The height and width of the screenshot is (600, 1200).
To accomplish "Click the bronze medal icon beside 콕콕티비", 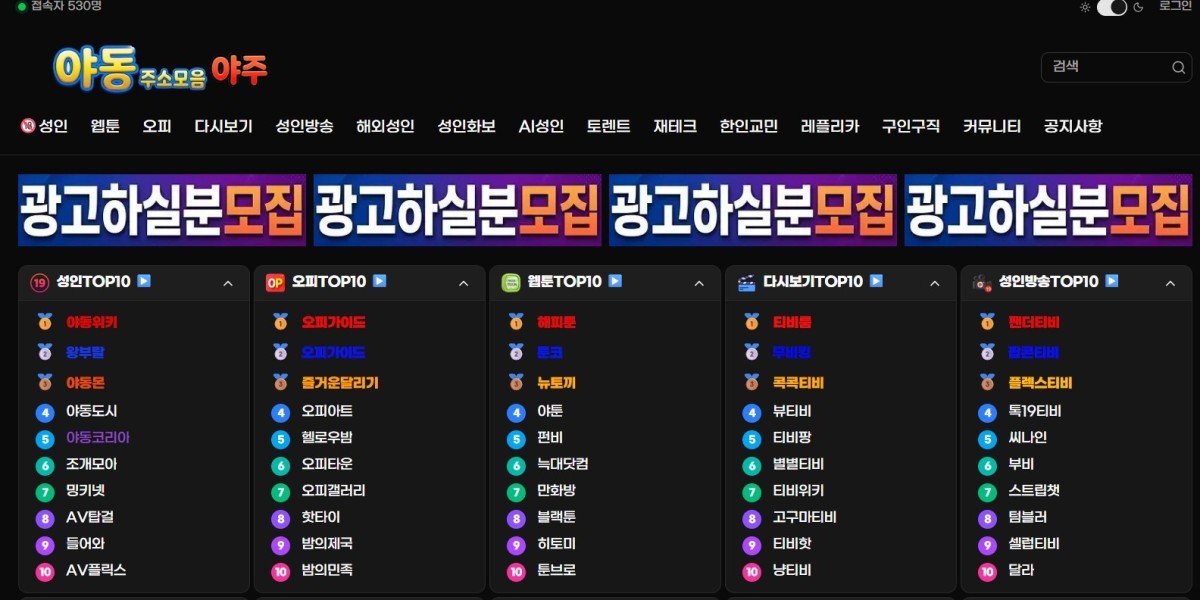I will coord(752,382).
